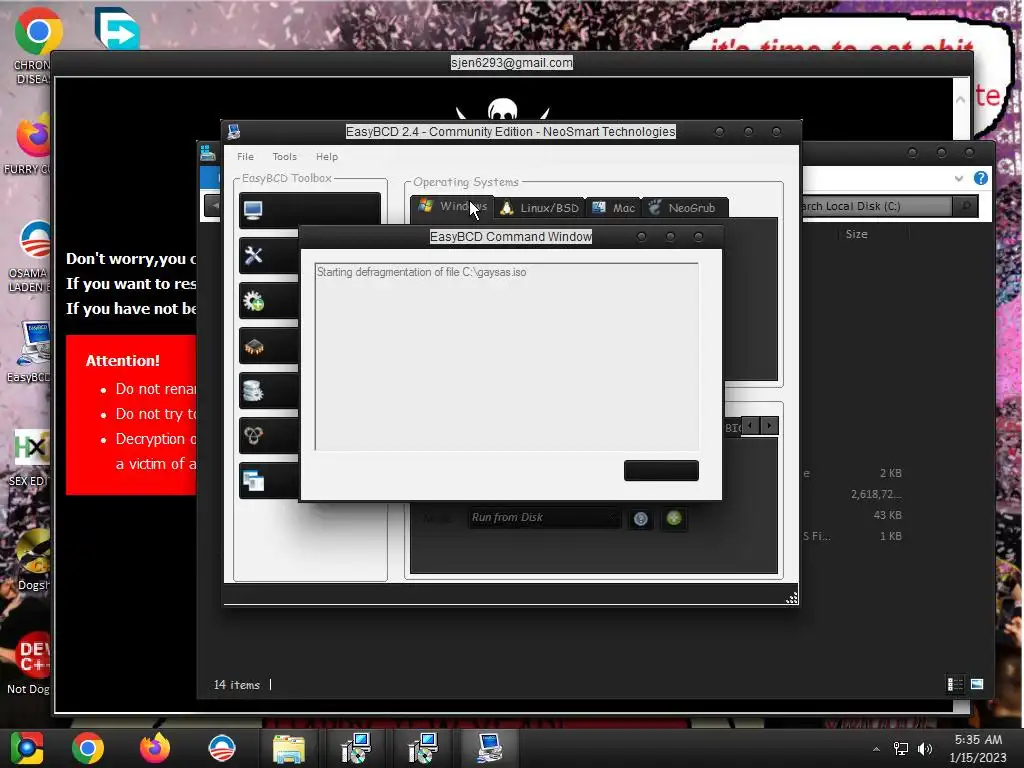Switch to the Linux/BSD tab

tap(539, 208)
